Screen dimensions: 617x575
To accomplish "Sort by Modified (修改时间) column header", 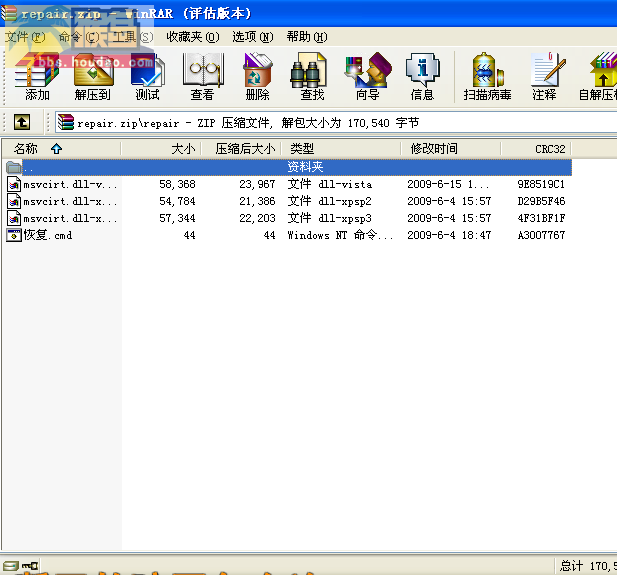I will point(451,149).
